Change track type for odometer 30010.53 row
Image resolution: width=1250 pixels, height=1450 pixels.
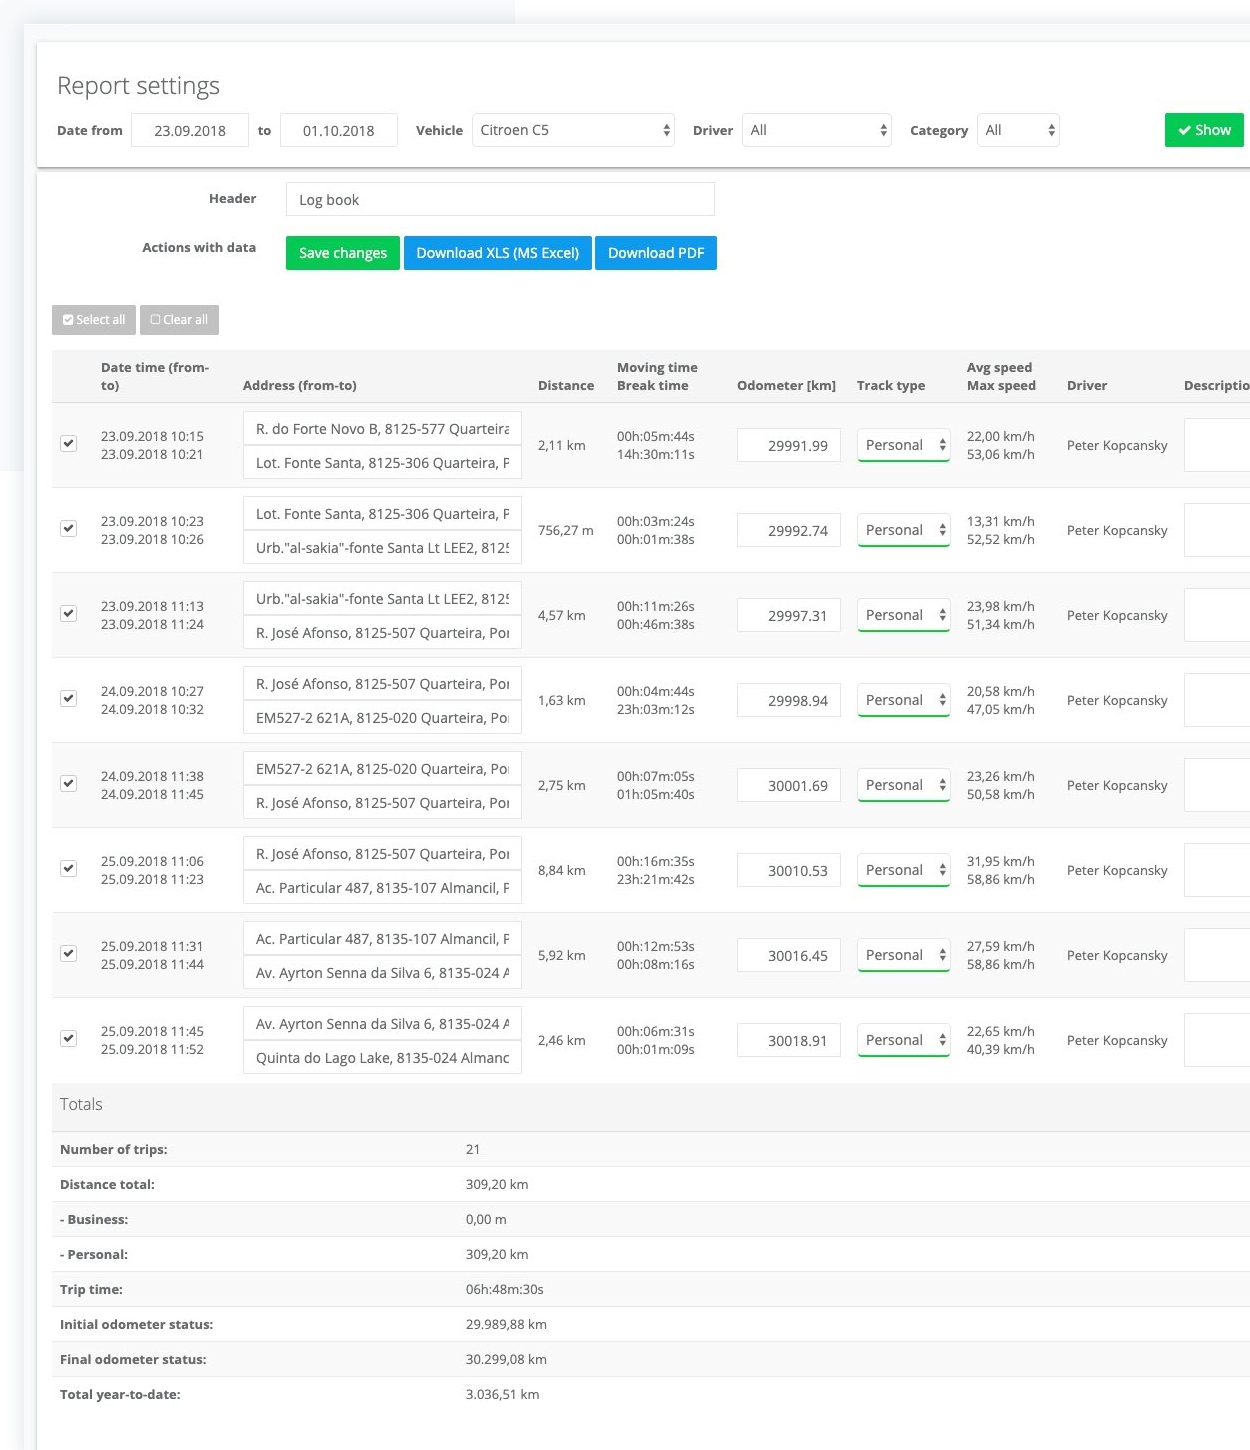tap(903, 870)
